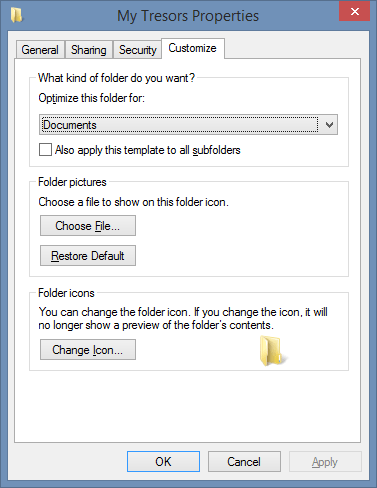The image size is (377, 488).
Task: Expand the folder type dropdown arrow
Action: point(329,125)
